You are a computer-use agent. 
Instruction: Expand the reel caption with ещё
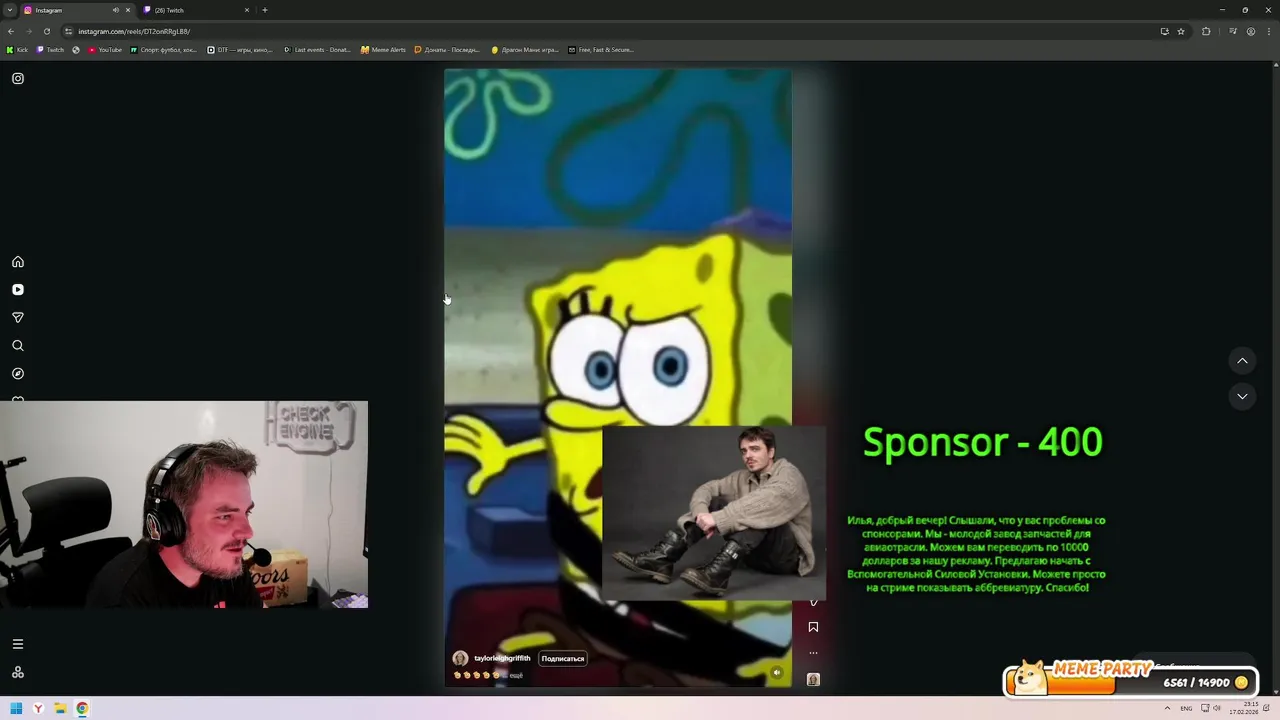pos(516,675)
